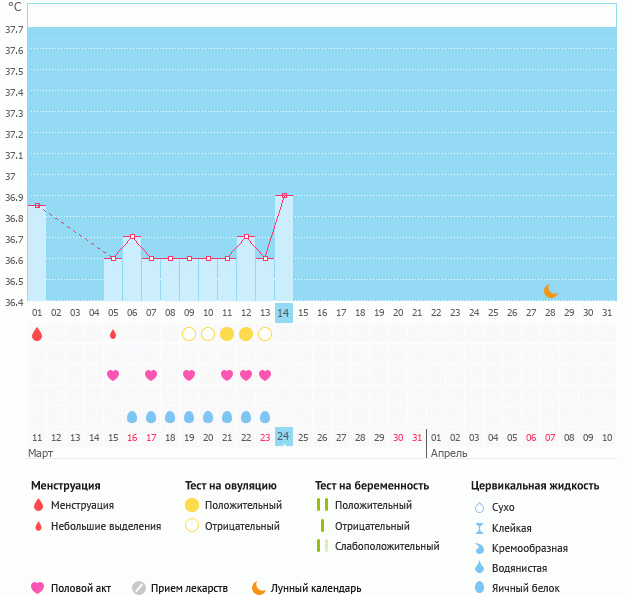Click the menstruation drop on cycle day 01
This screenshot has width=626, height=595.
pos(37,334)
